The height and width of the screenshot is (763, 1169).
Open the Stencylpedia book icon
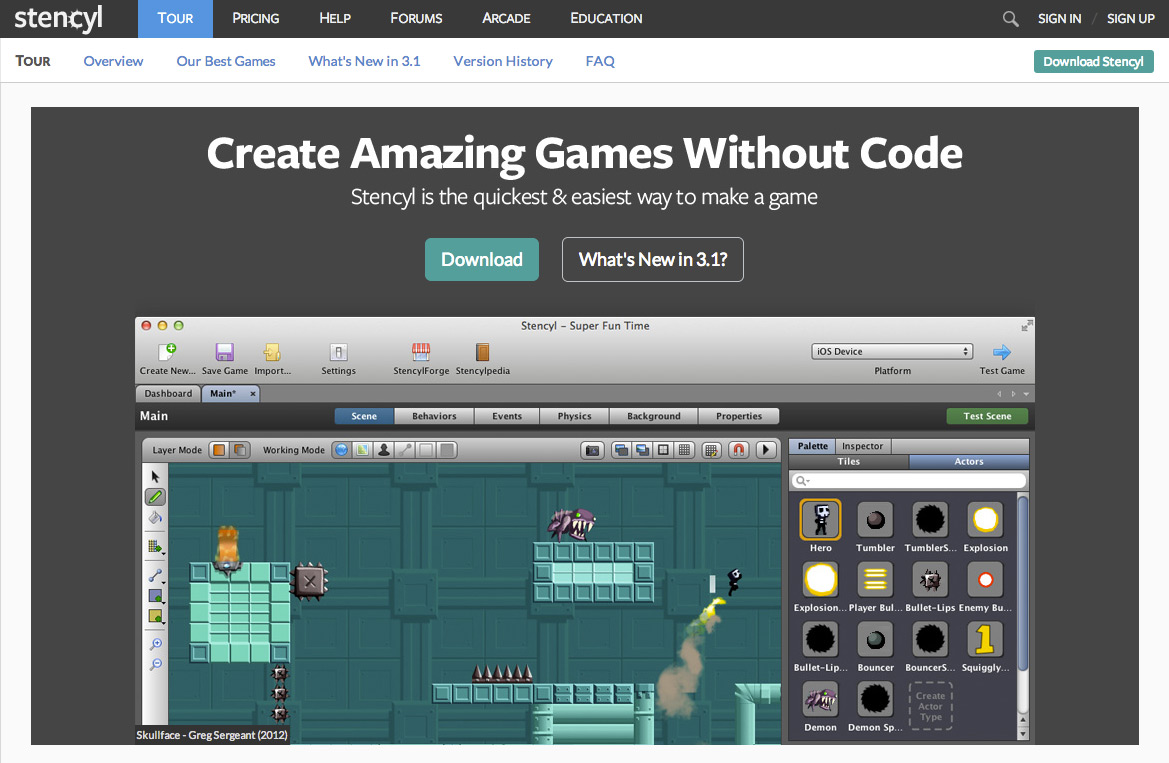click(482, 352)
